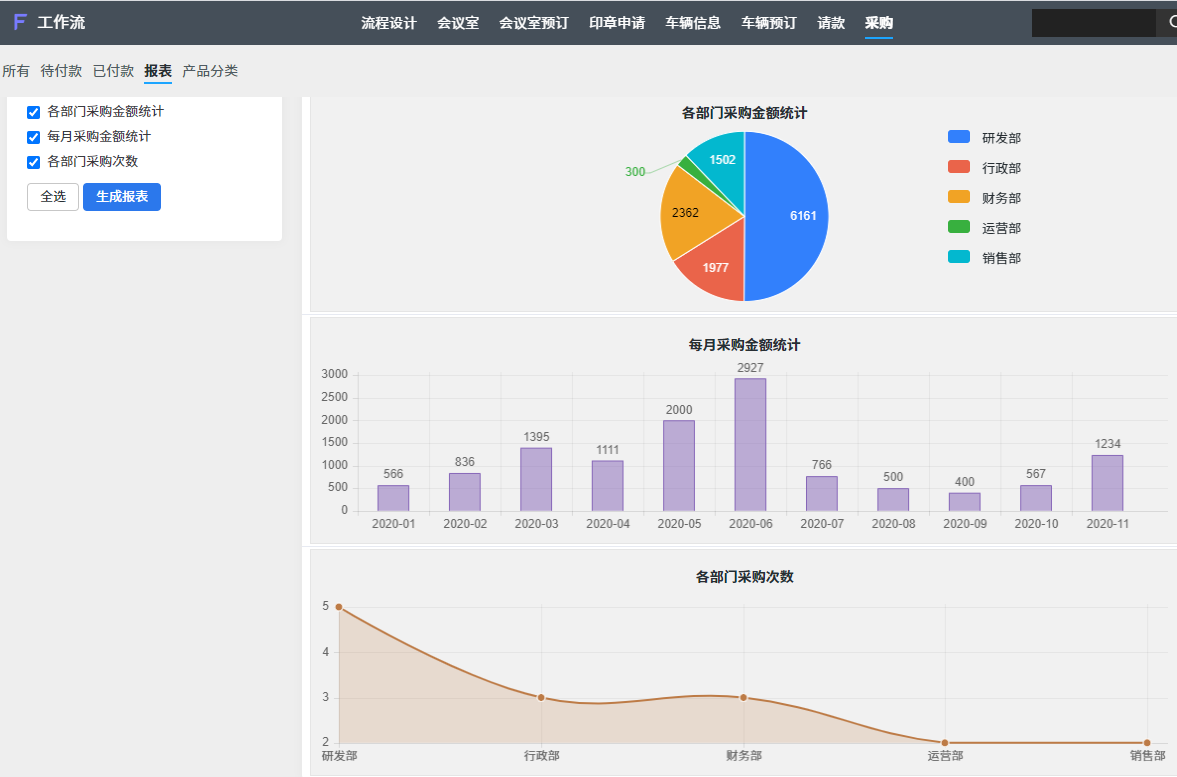
Task: Disable the 各部门采购次数 checkbox
Action: click(33, 162)
